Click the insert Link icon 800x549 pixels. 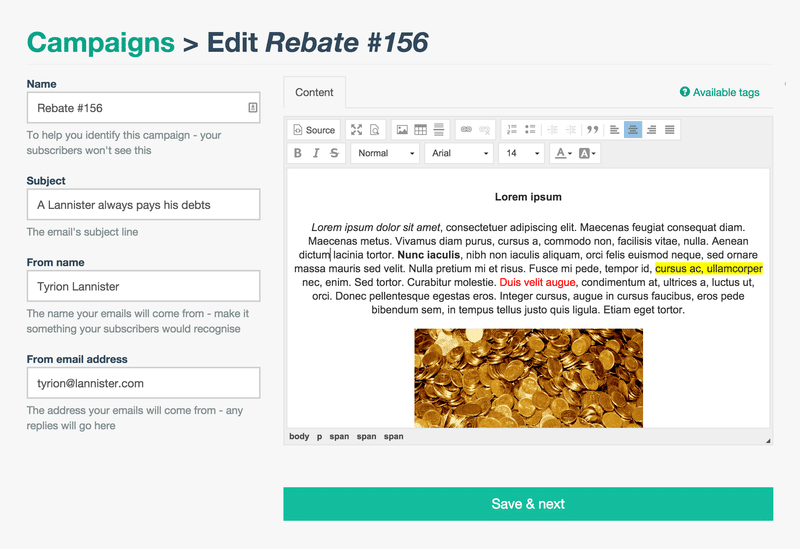(466, 130)
